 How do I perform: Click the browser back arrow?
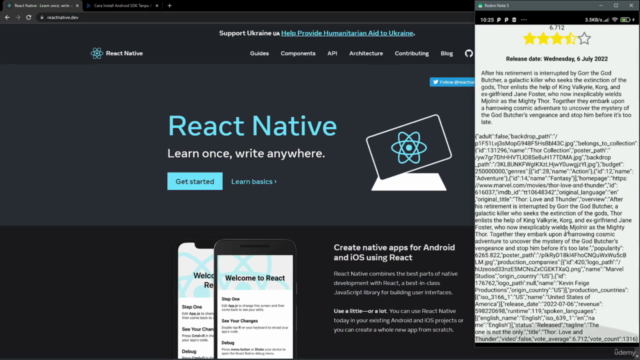pyautogui.click(x=7, y=18)
